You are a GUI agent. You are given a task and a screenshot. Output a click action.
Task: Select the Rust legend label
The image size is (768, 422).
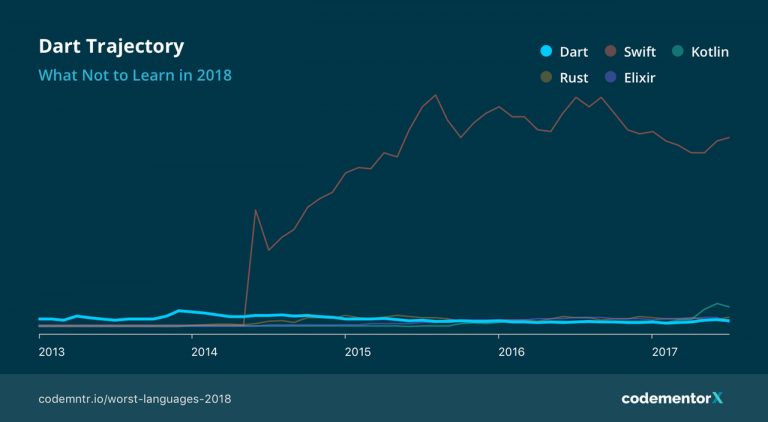[574, 78]
